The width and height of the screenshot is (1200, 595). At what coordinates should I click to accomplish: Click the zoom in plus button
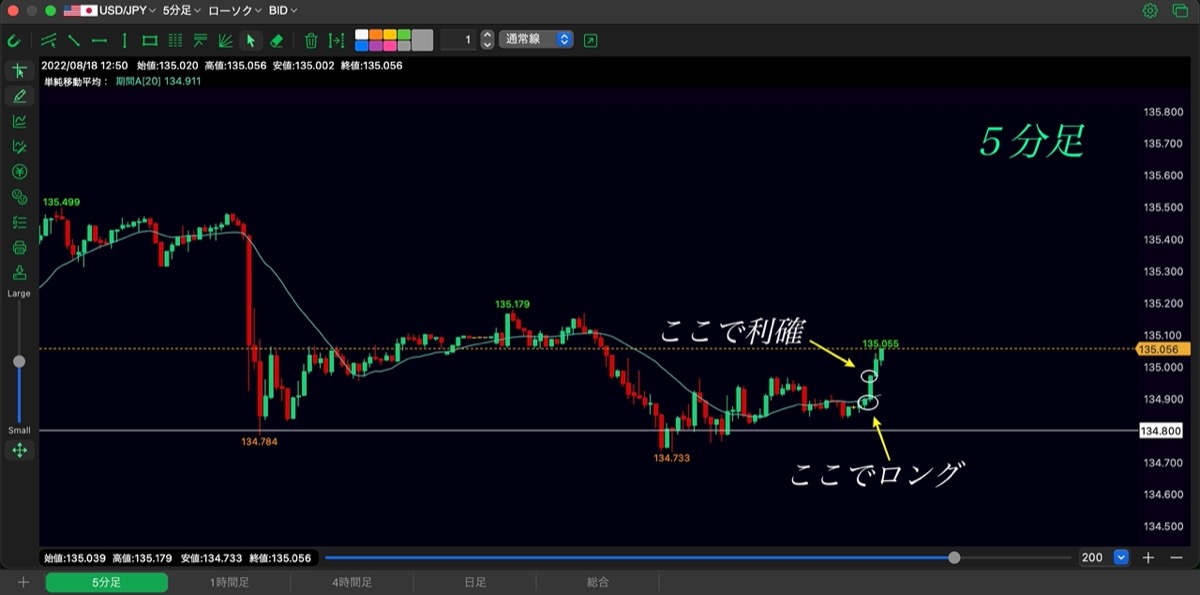(x=1149, y=557)
